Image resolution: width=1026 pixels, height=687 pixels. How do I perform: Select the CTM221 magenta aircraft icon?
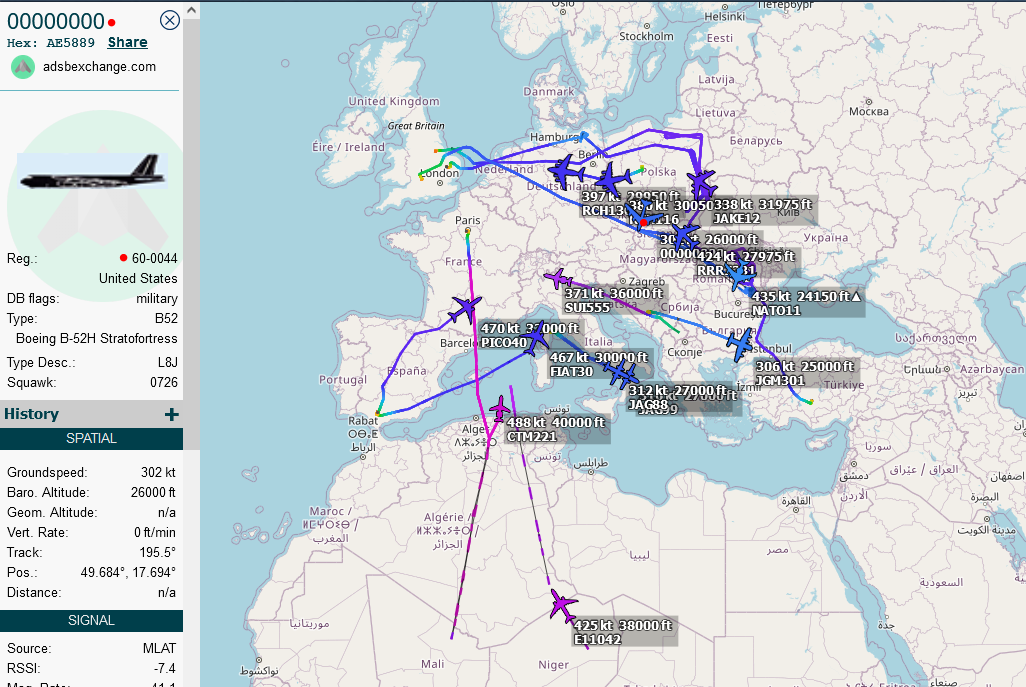coord(501,409)
